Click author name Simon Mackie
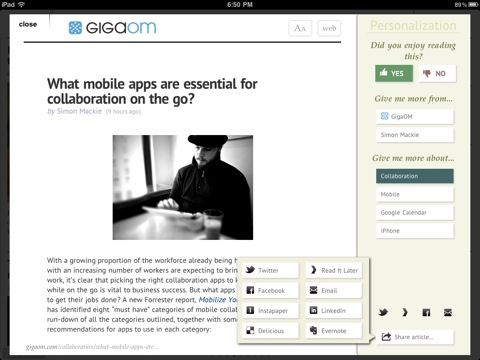Viewport: 480px width, 360px height. point(79,111)
